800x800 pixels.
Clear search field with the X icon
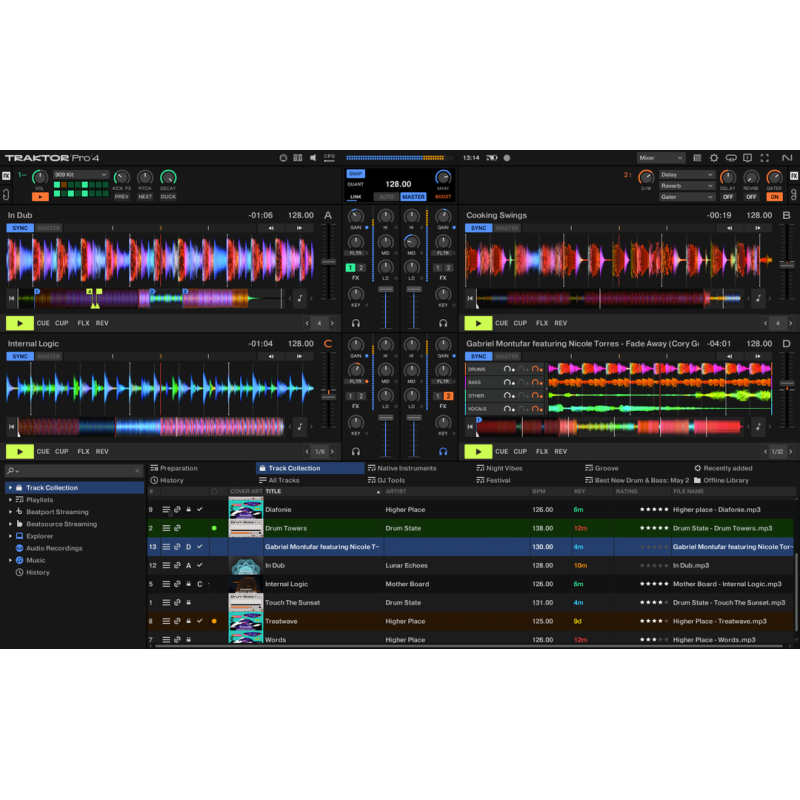pos(137,470)
